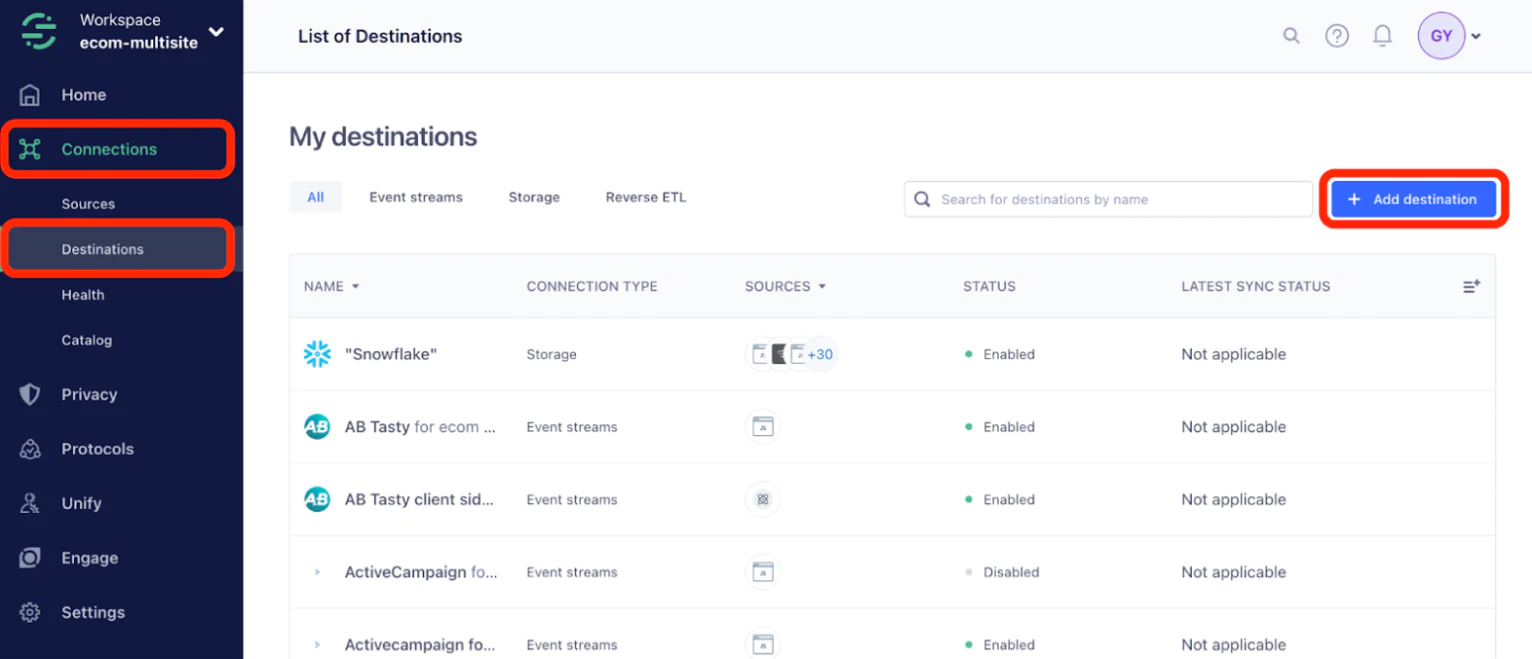Open the notifications bell
Viewport: 1532px width, 659px height.
1382,36
